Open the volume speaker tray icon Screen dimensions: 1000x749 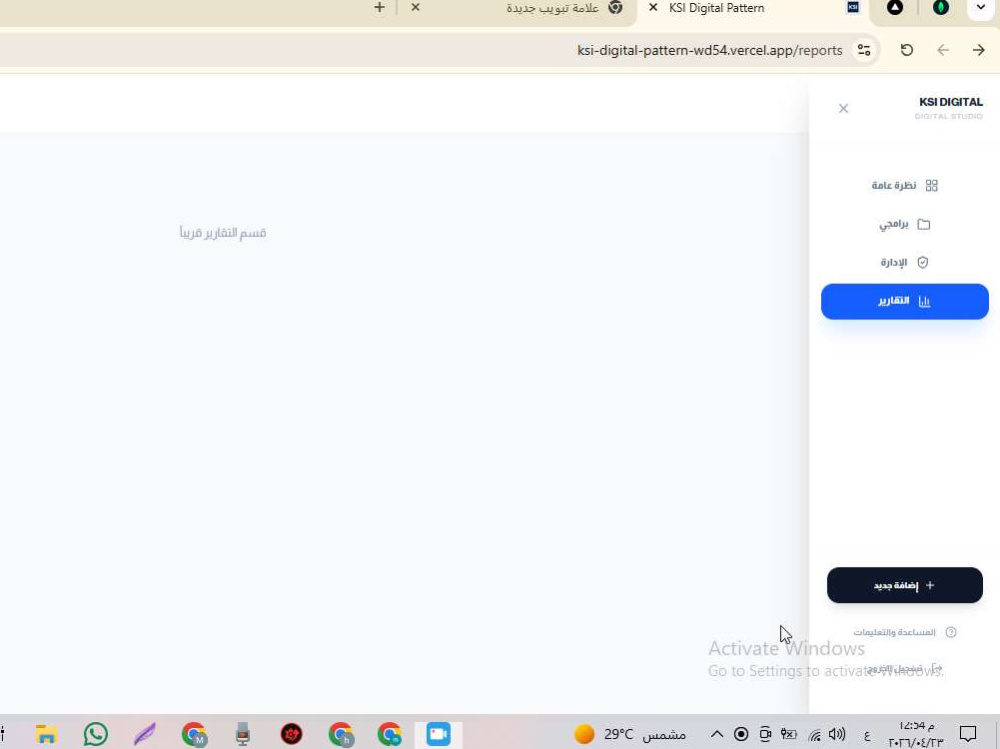(837, 734)
